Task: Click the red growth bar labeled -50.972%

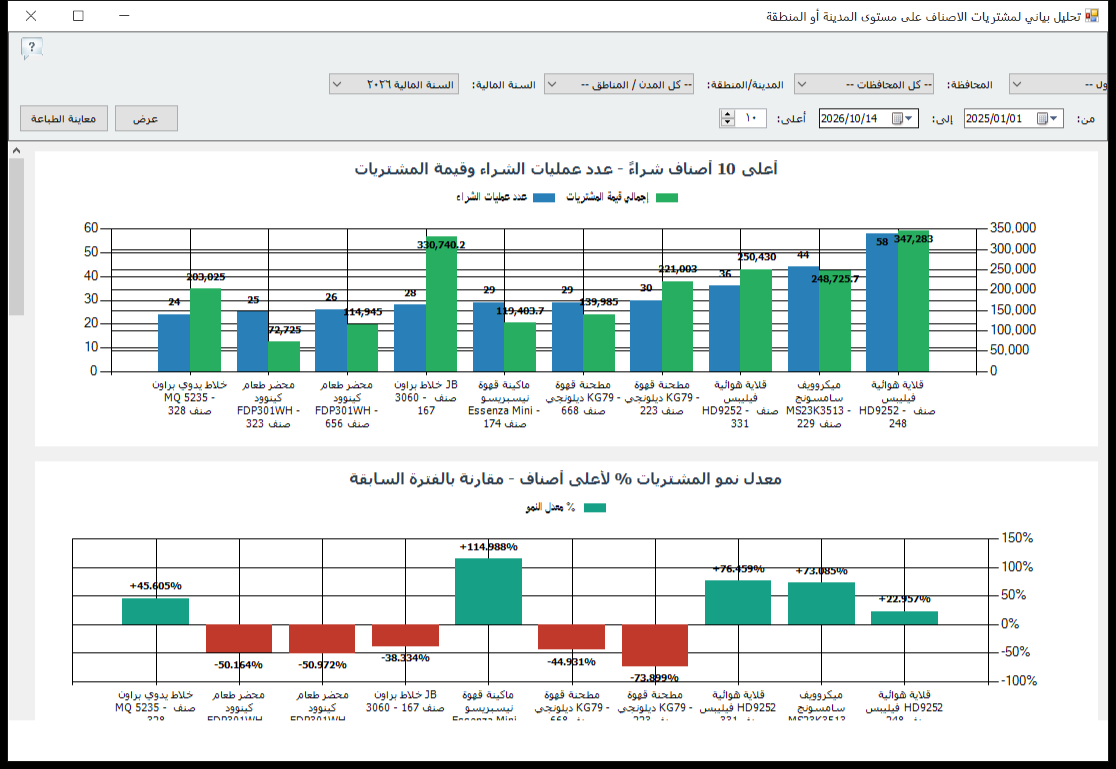Action: [322, 639]
